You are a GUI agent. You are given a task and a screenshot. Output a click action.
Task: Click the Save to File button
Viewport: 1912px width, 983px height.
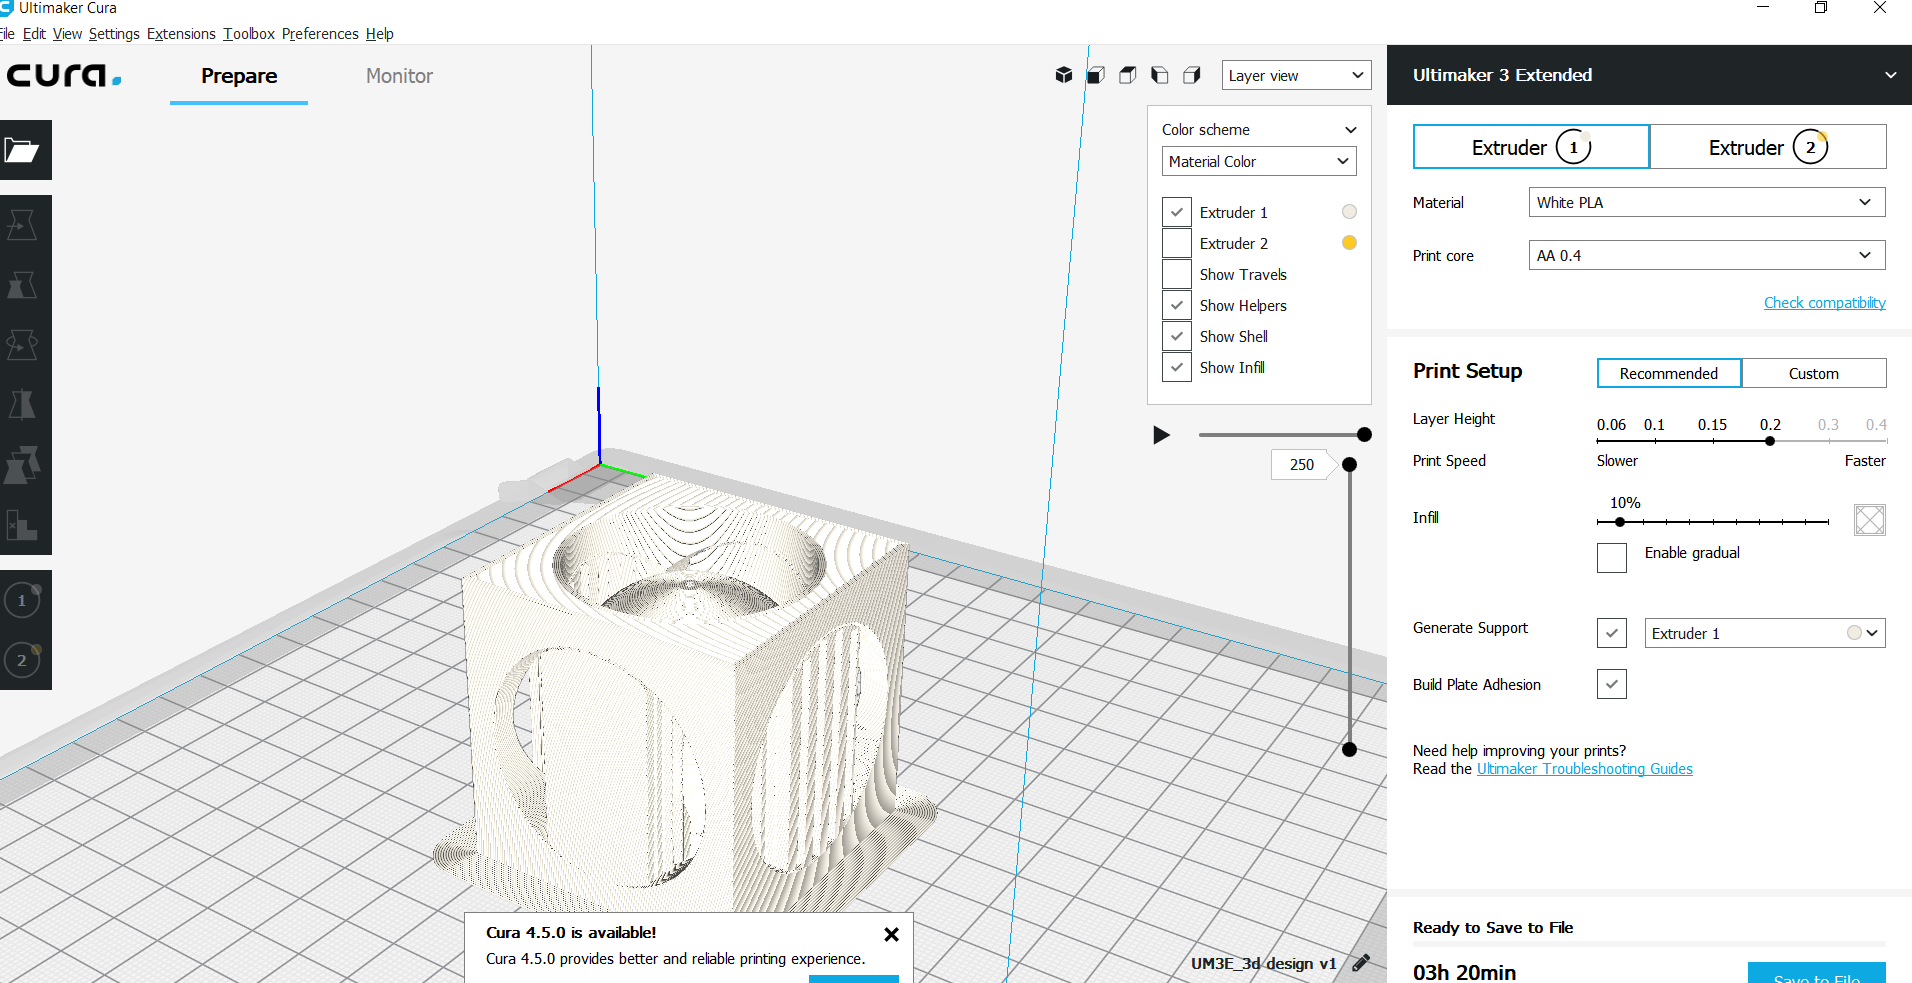(x=1817, y=975)
